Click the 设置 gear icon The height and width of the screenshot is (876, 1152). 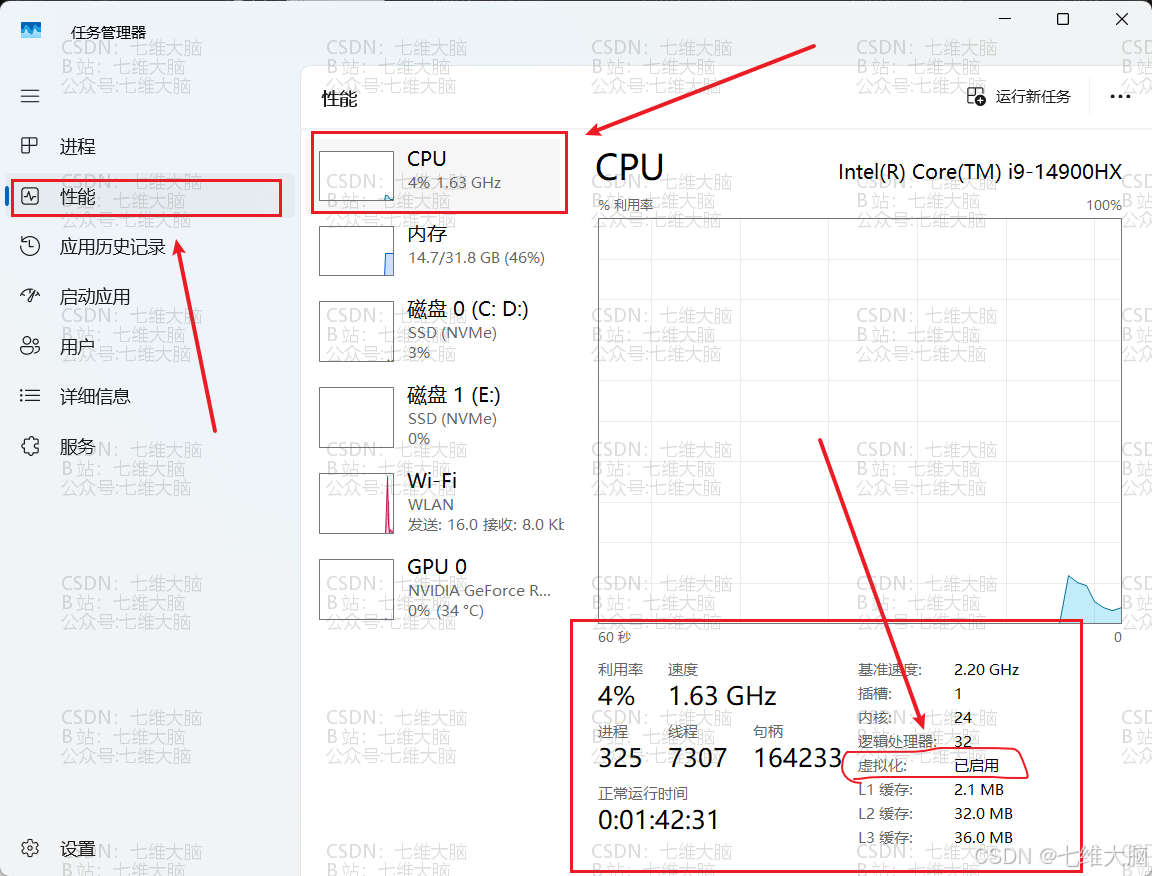coord(30,848)
